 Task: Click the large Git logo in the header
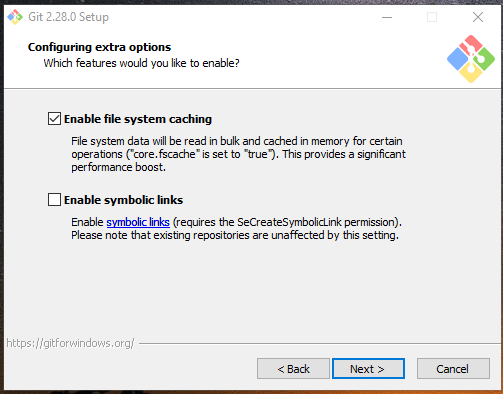[471, 59]
